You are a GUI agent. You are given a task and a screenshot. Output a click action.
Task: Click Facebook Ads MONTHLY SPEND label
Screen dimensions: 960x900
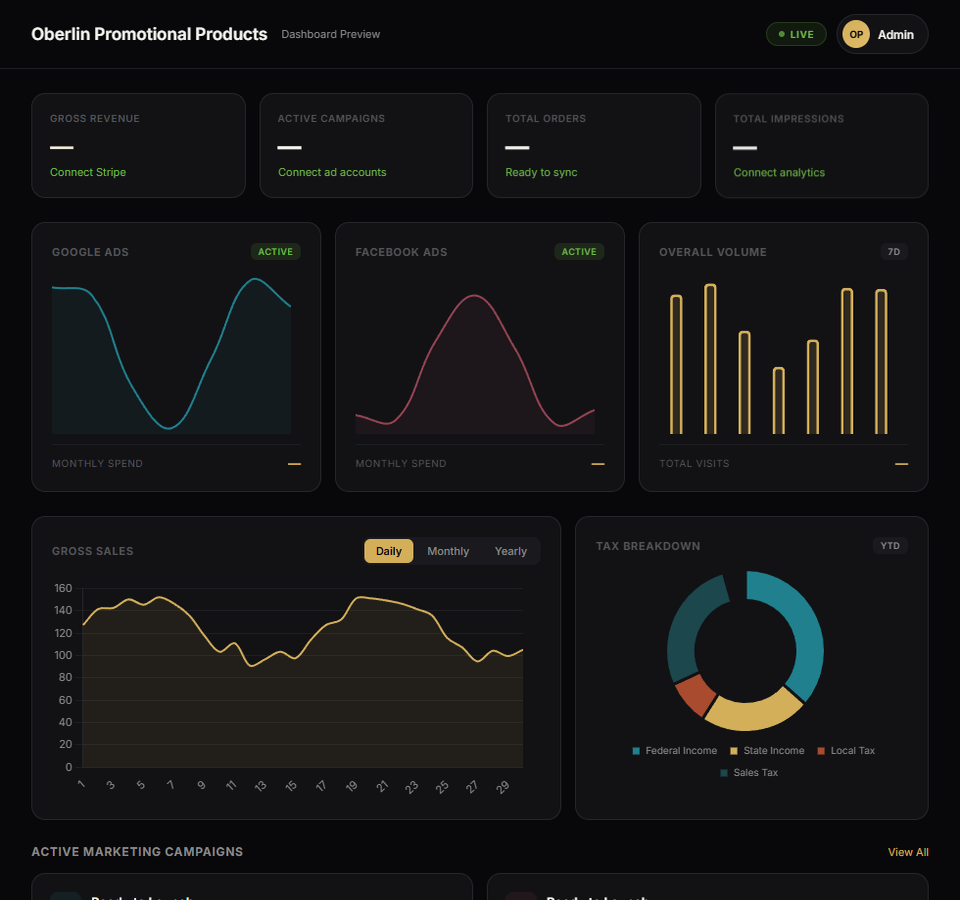pyautogui.click(x=401, y=463)
